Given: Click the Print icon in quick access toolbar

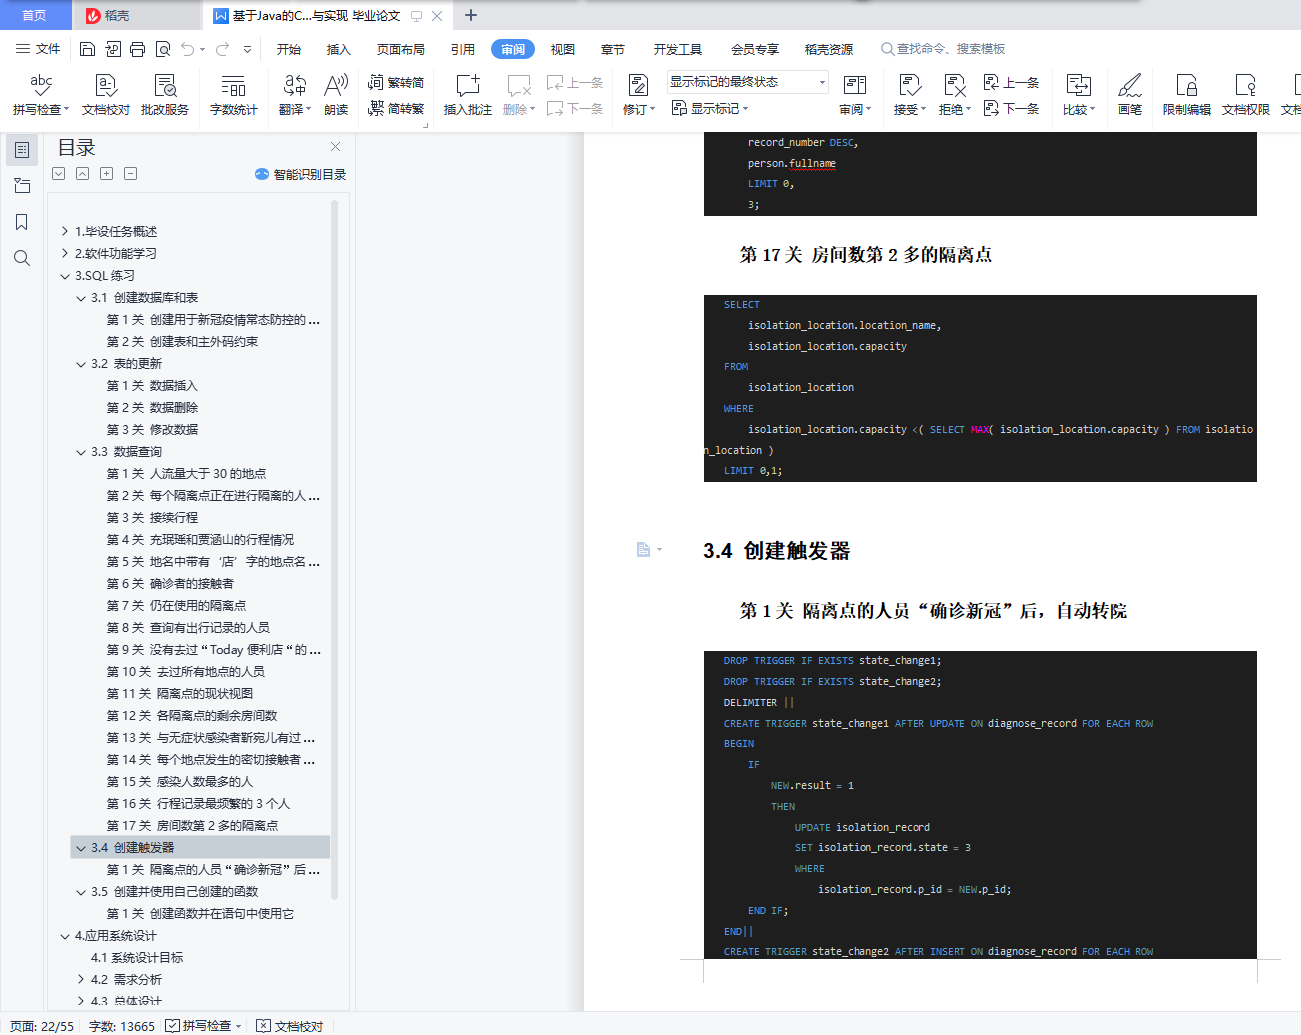Looking at the screenshot, I should click(x=137, y=49).
